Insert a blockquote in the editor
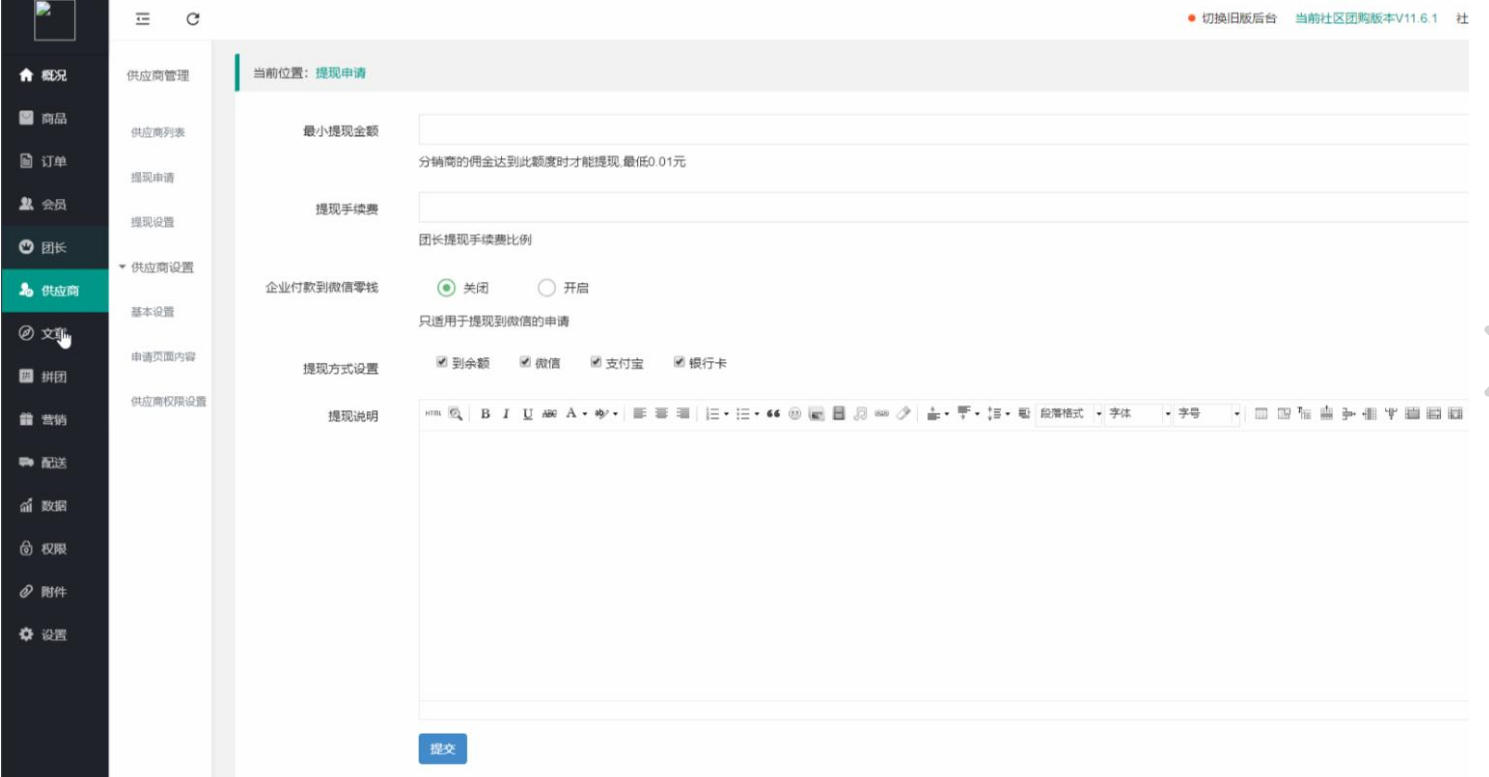1489x777 pixels. click(773, 414)
